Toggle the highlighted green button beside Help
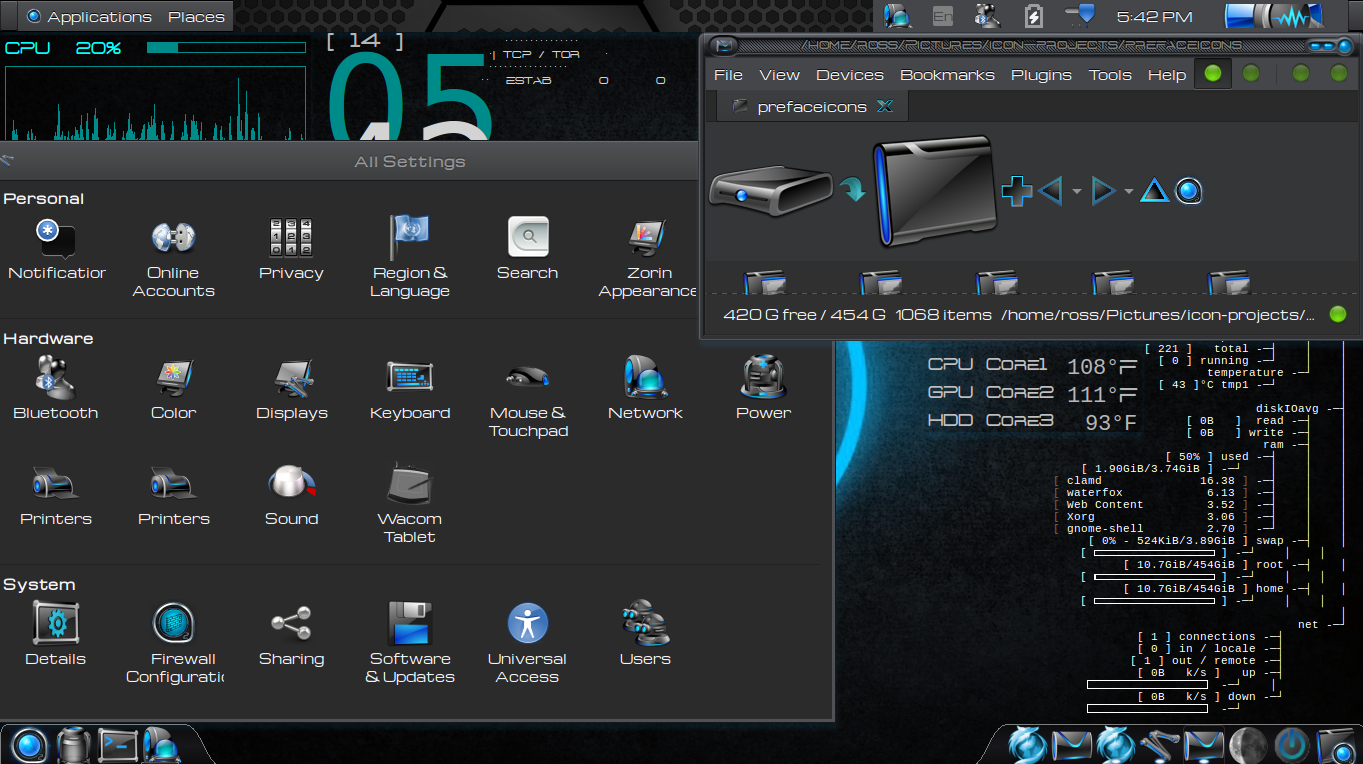 [x=1213, y=74]
